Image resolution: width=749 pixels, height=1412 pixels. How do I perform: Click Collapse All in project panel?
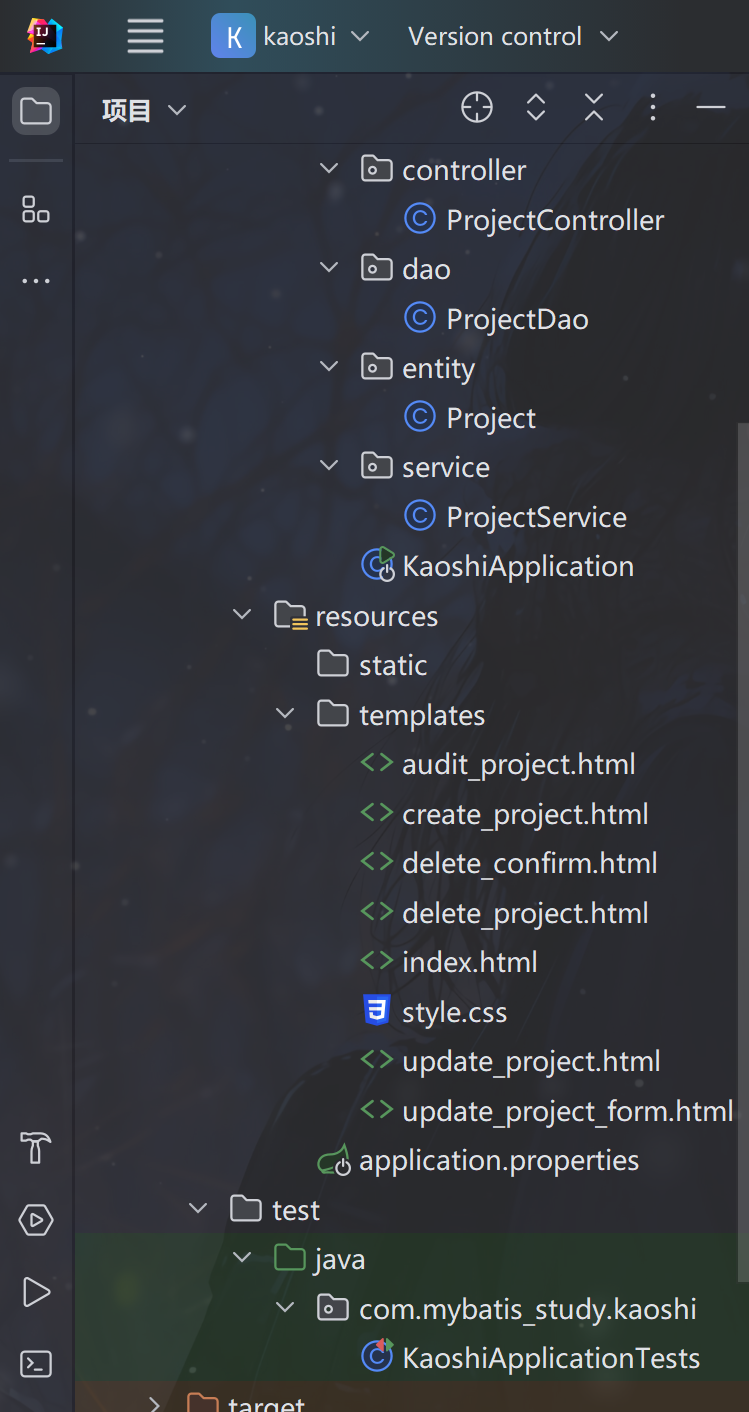pyautogui.click(x=594, y=108)
